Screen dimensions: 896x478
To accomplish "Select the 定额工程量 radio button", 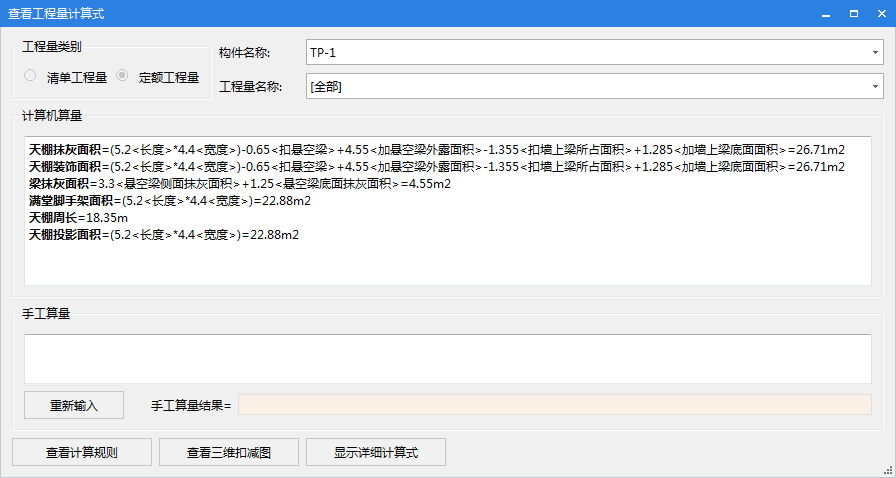I will tap(122, 75).
